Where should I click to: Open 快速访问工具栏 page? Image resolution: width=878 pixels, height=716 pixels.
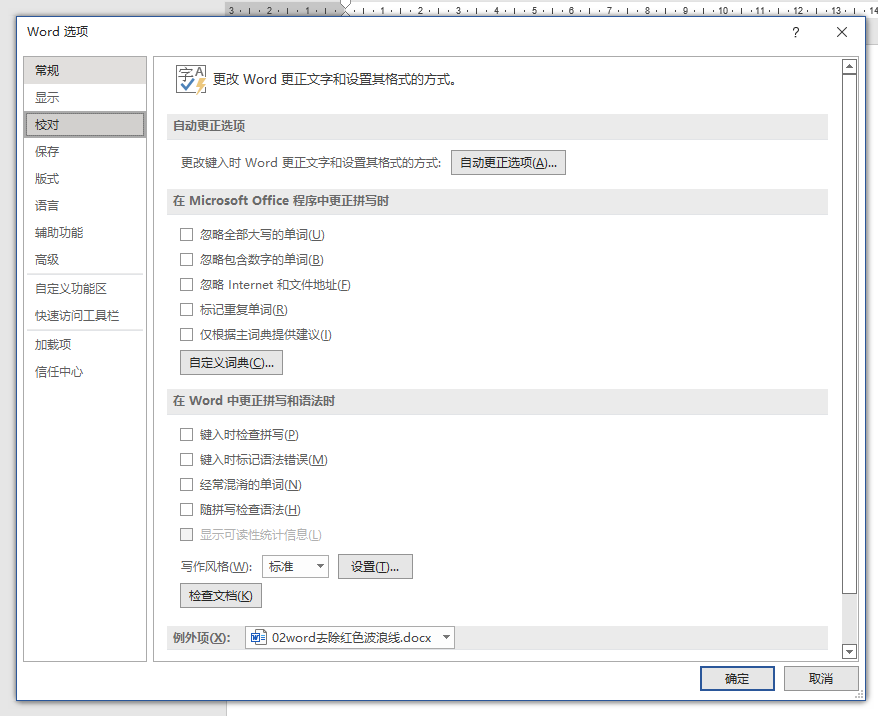[85, 316]
